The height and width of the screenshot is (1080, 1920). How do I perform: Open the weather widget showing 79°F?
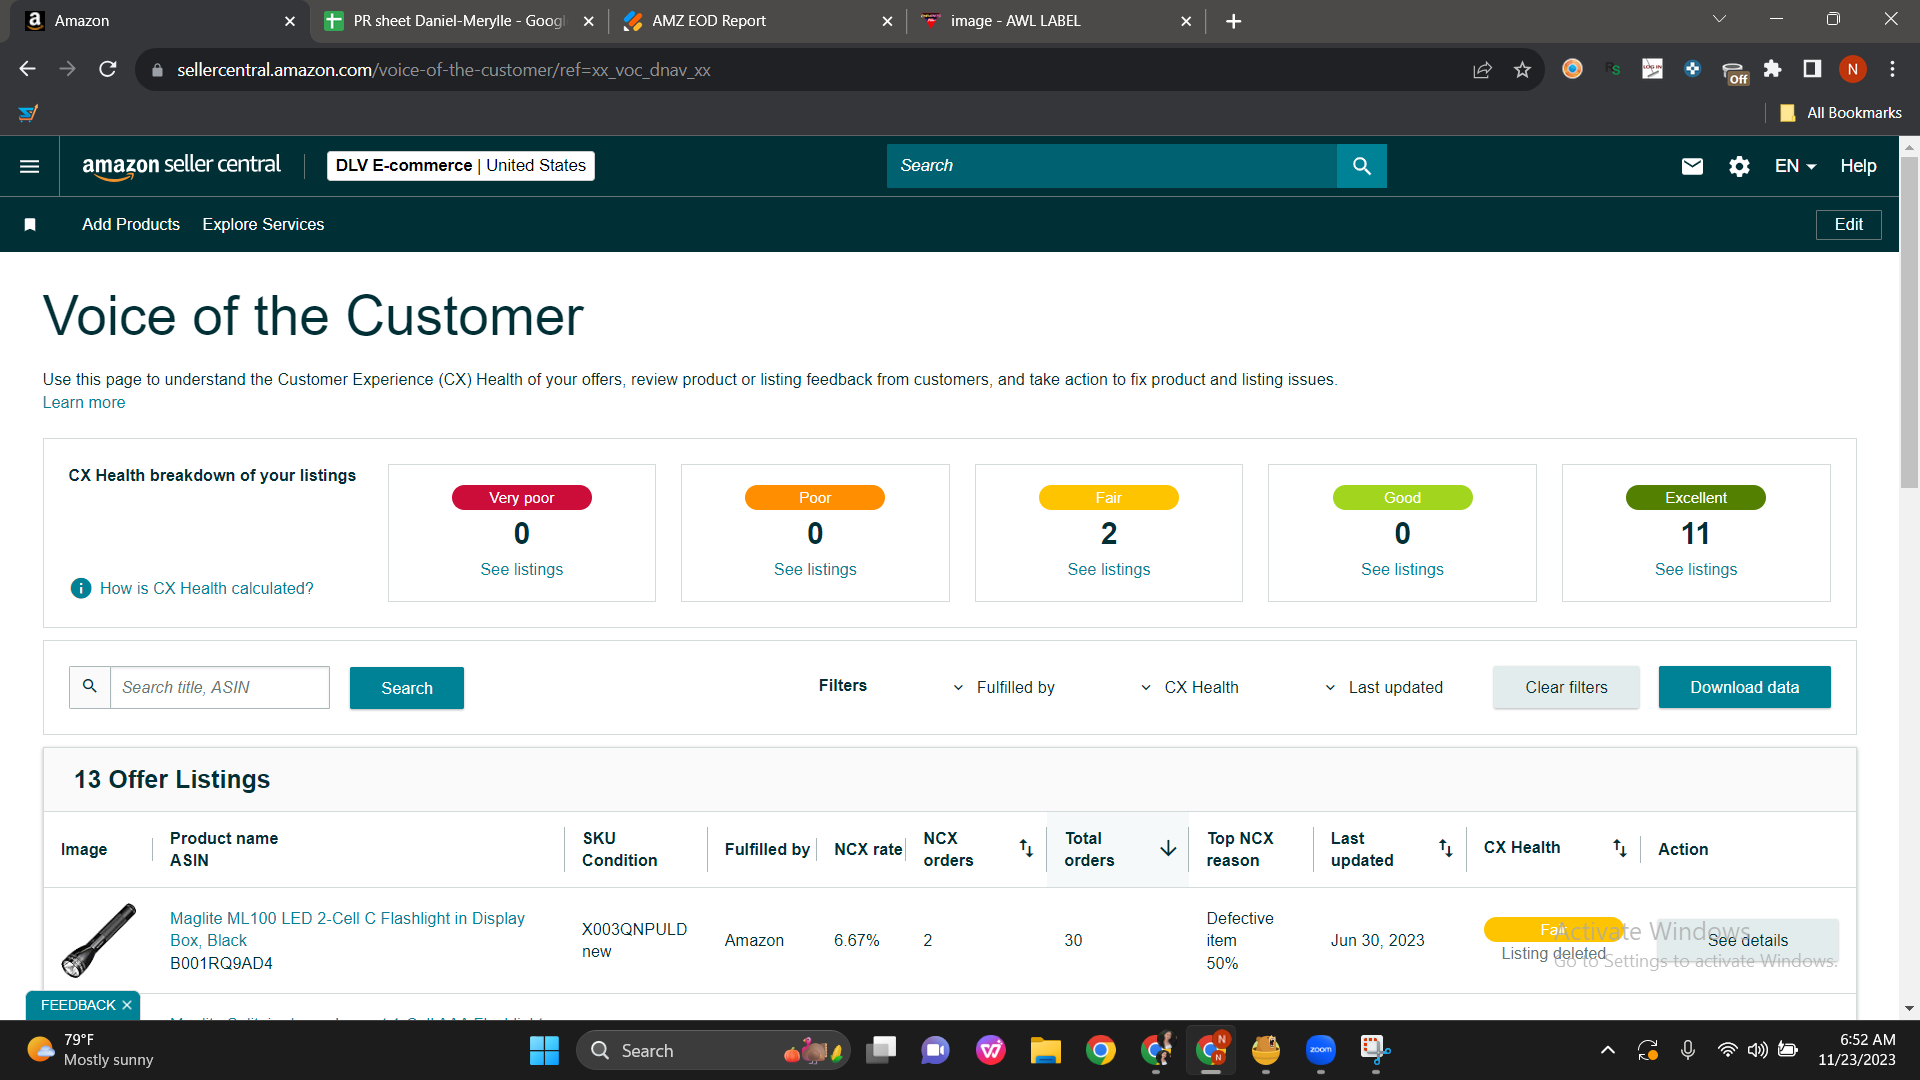(90, 1050)
